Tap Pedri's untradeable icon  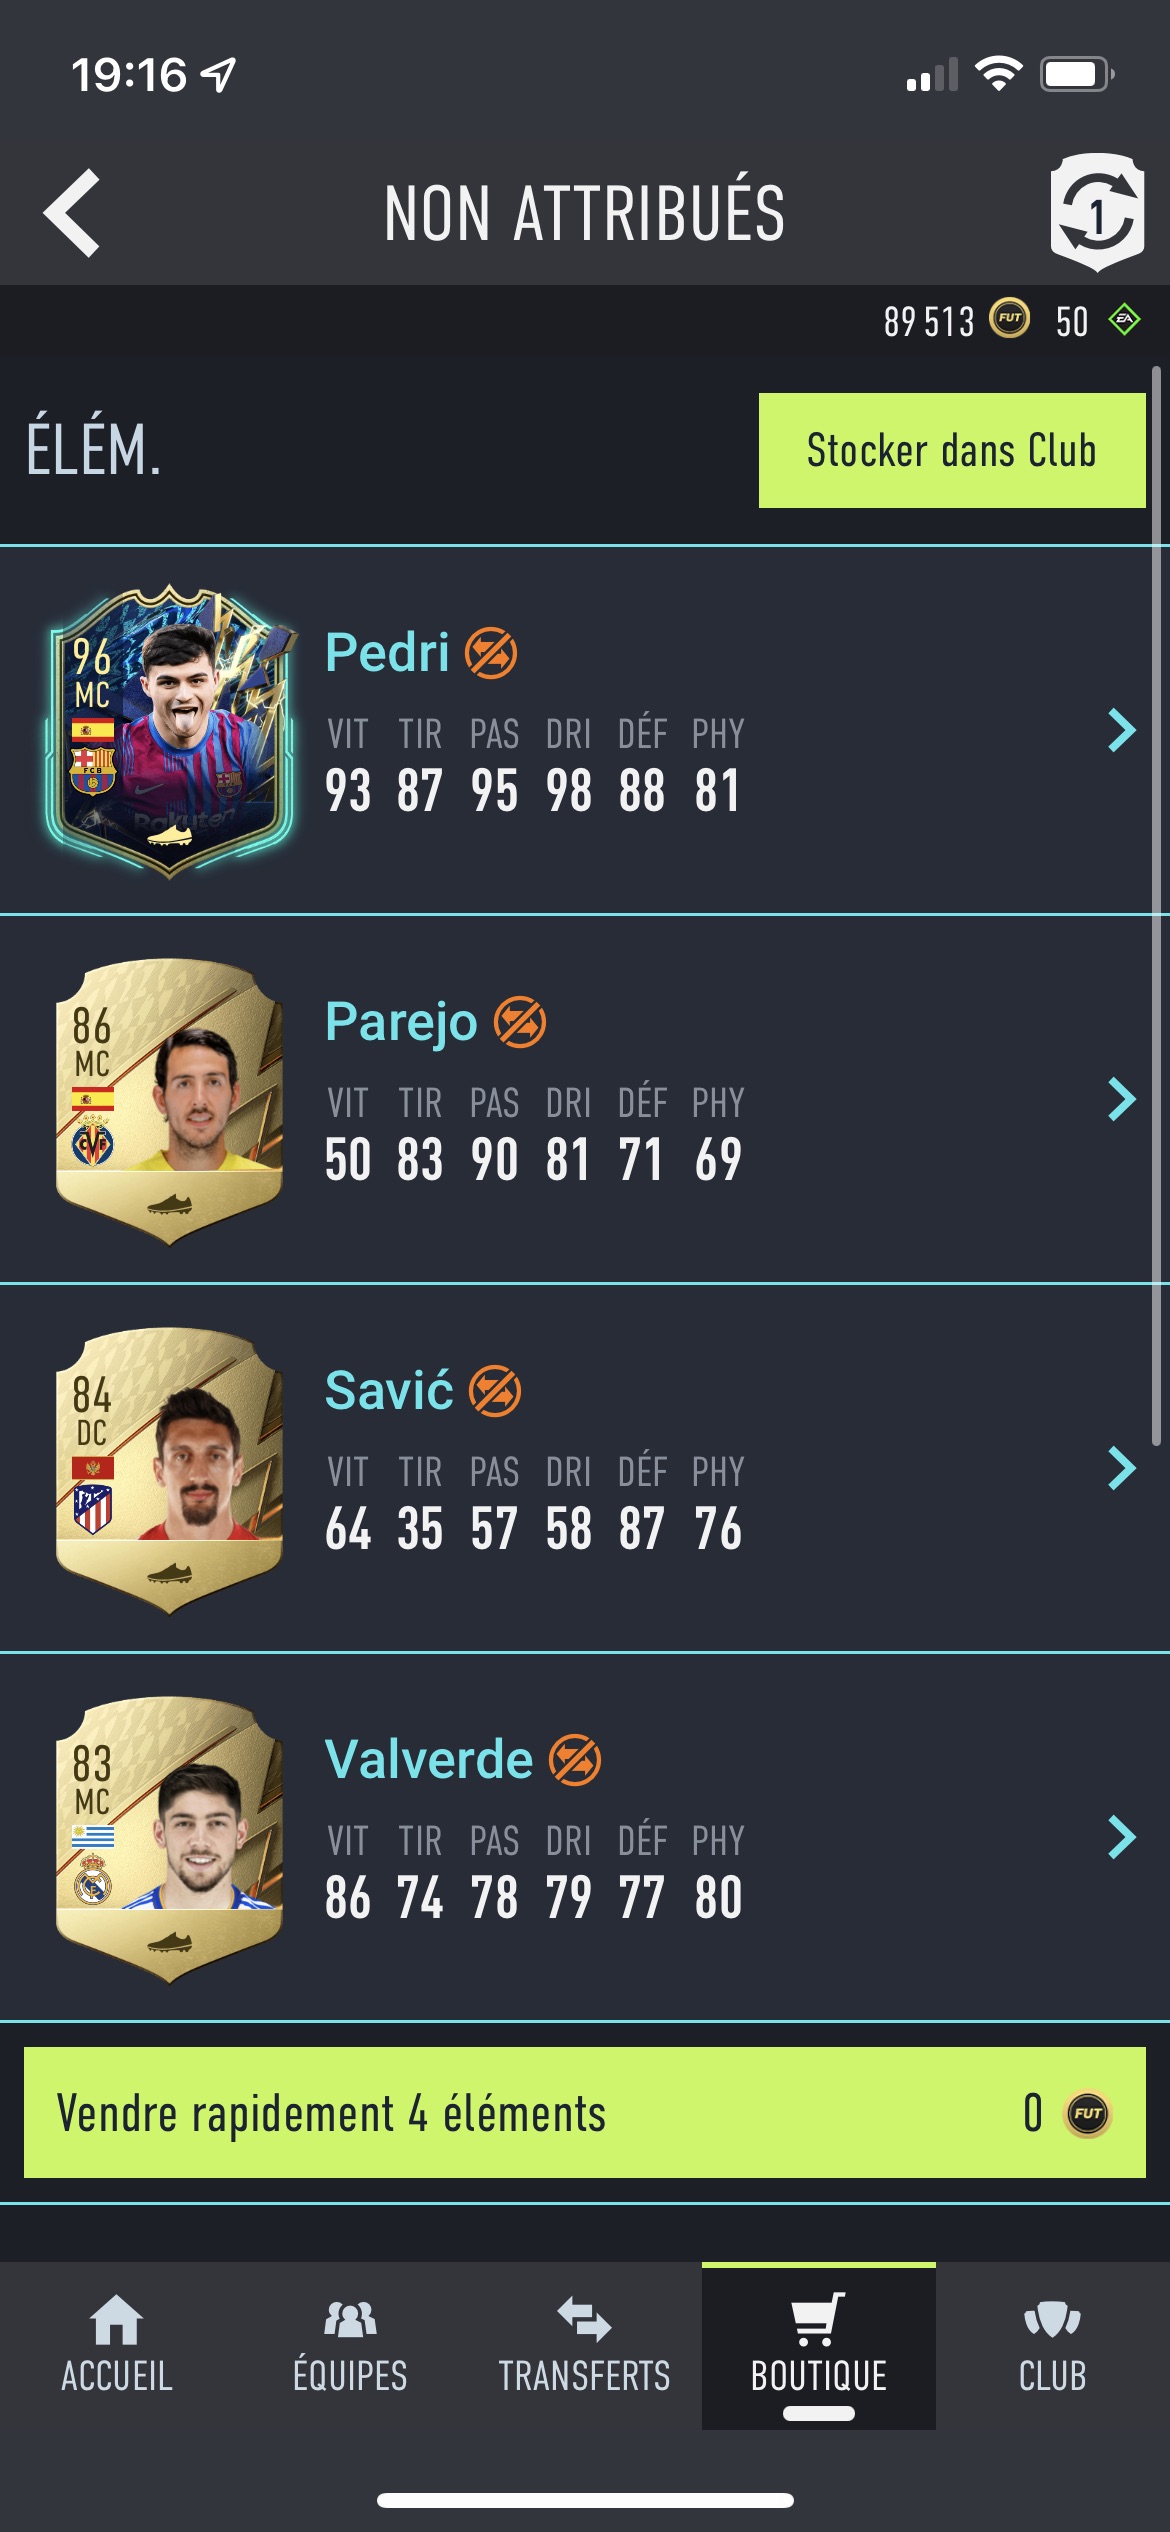click(x=491, y=653)
